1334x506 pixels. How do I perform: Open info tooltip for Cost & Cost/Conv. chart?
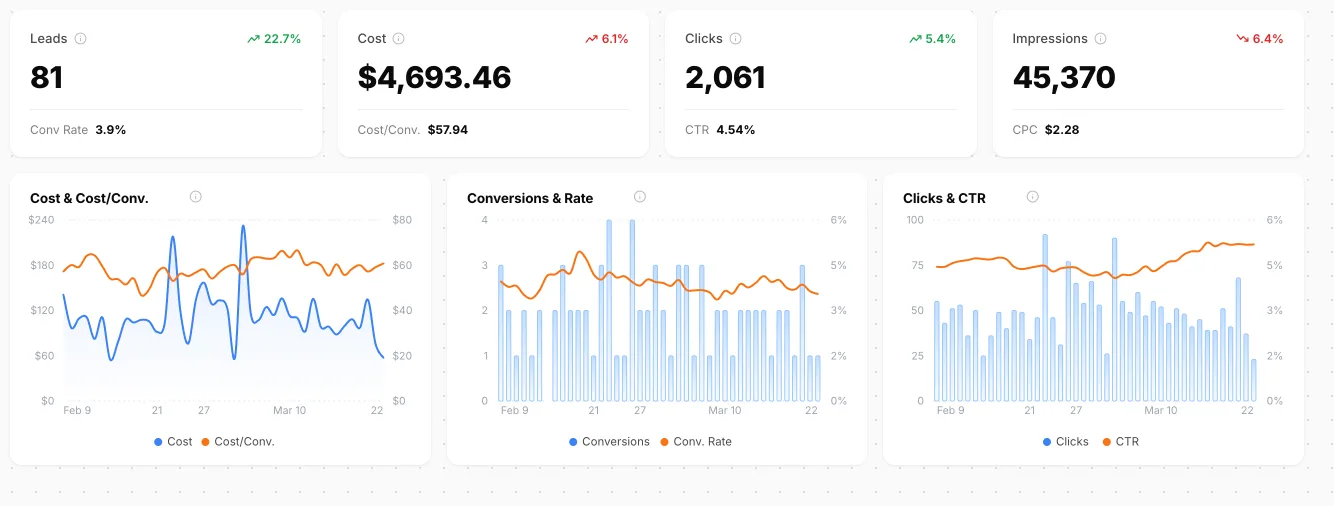click(x=196, y=197)
